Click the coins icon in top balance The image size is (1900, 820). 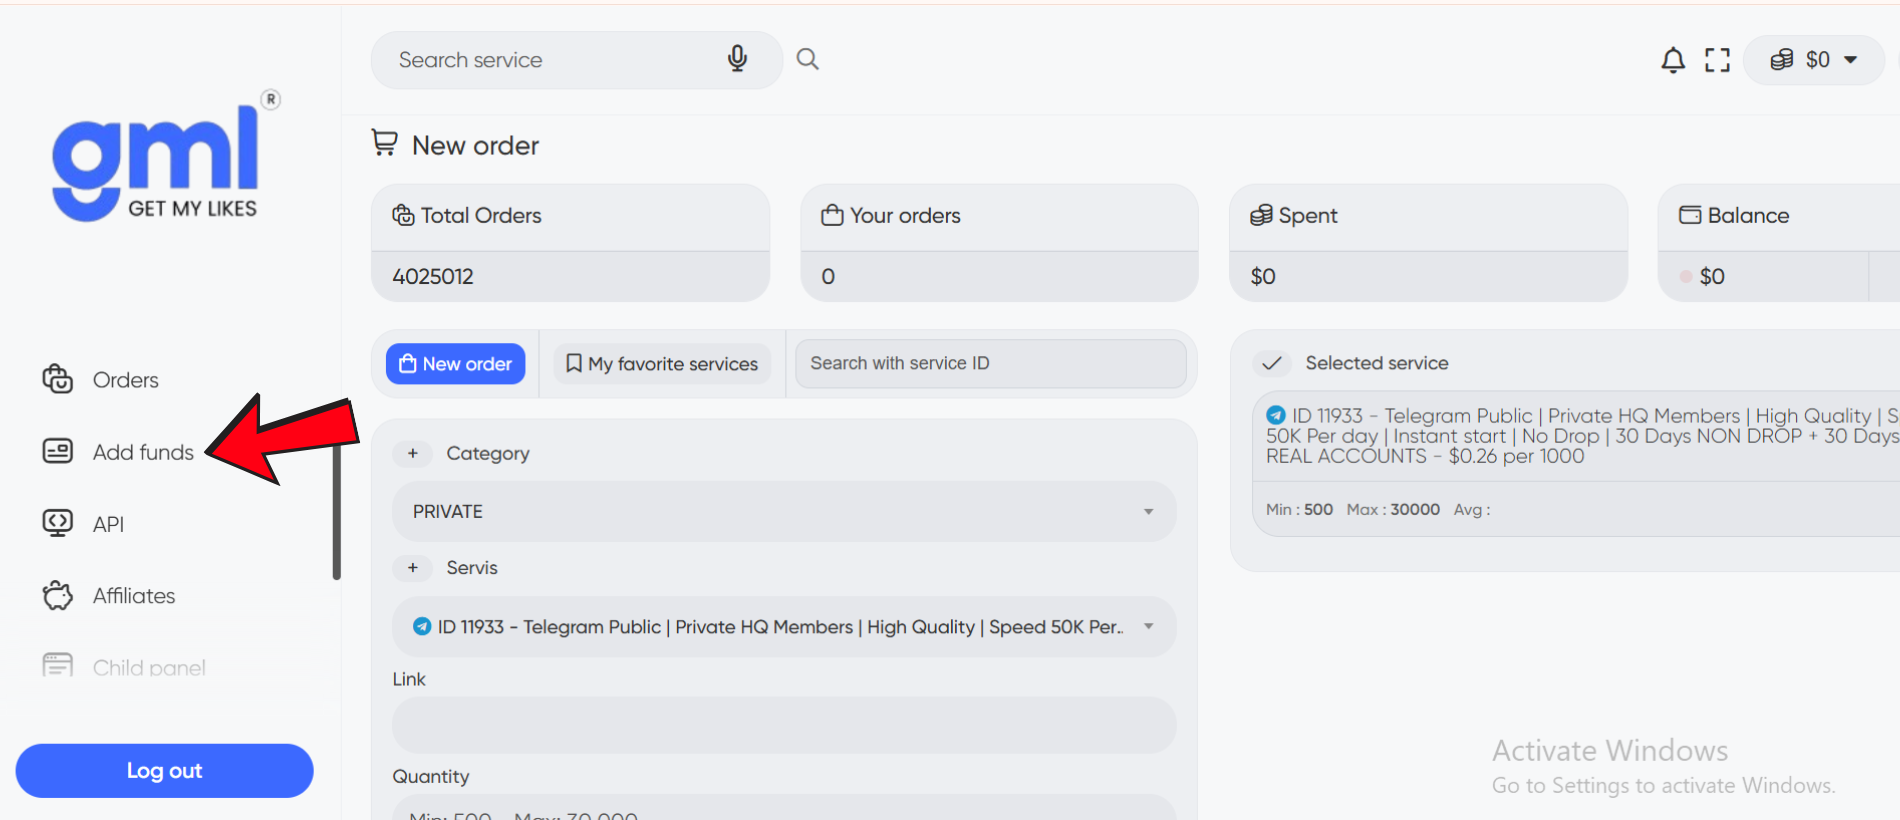tap(1782, 60)
